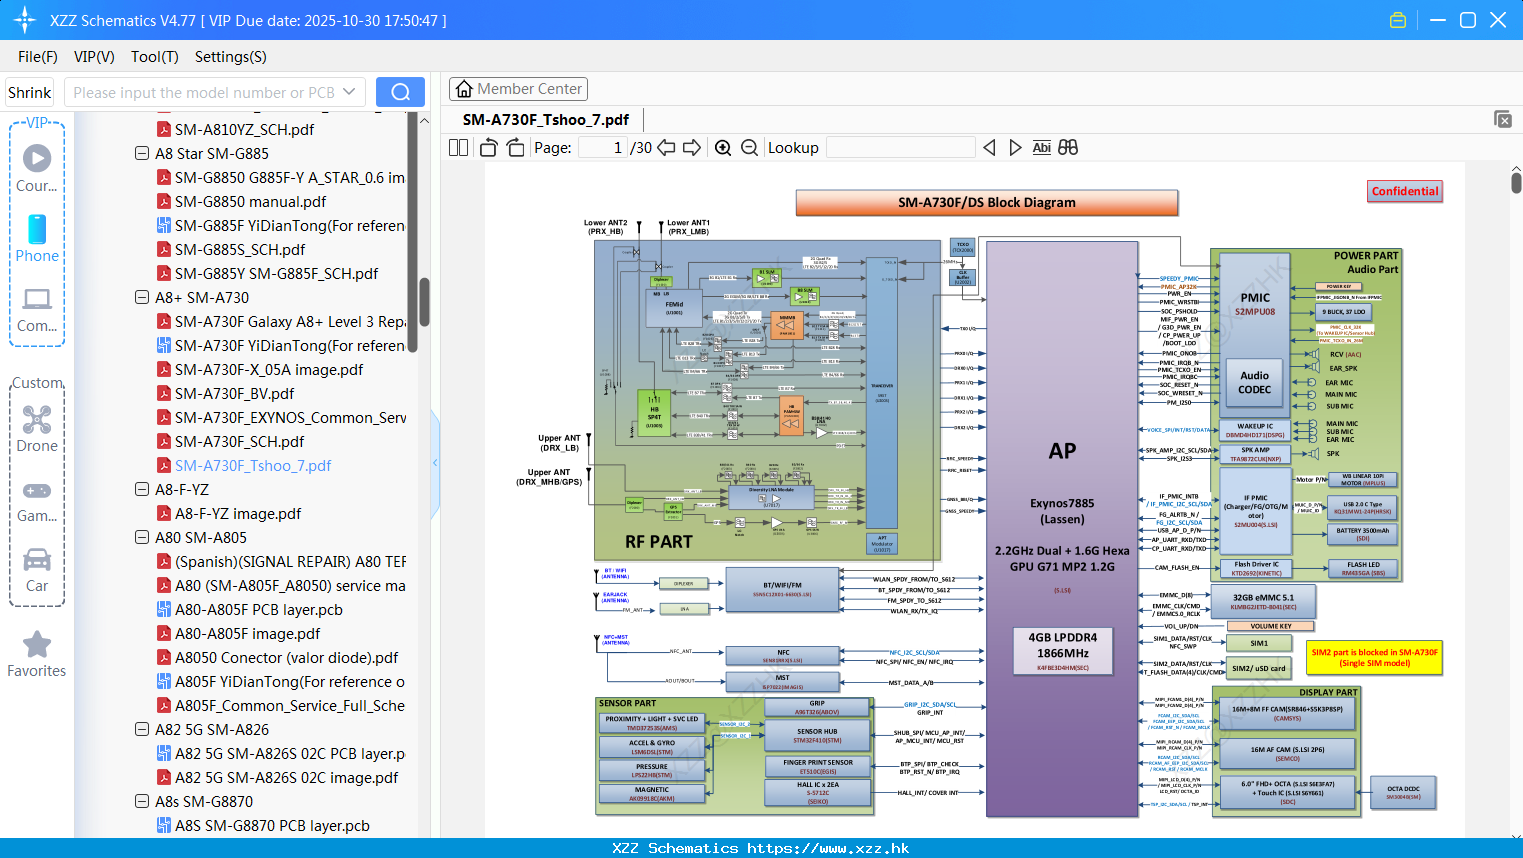
Task: Toggle the Abi whole-word match icon
Action: (x=1042, y=148)
